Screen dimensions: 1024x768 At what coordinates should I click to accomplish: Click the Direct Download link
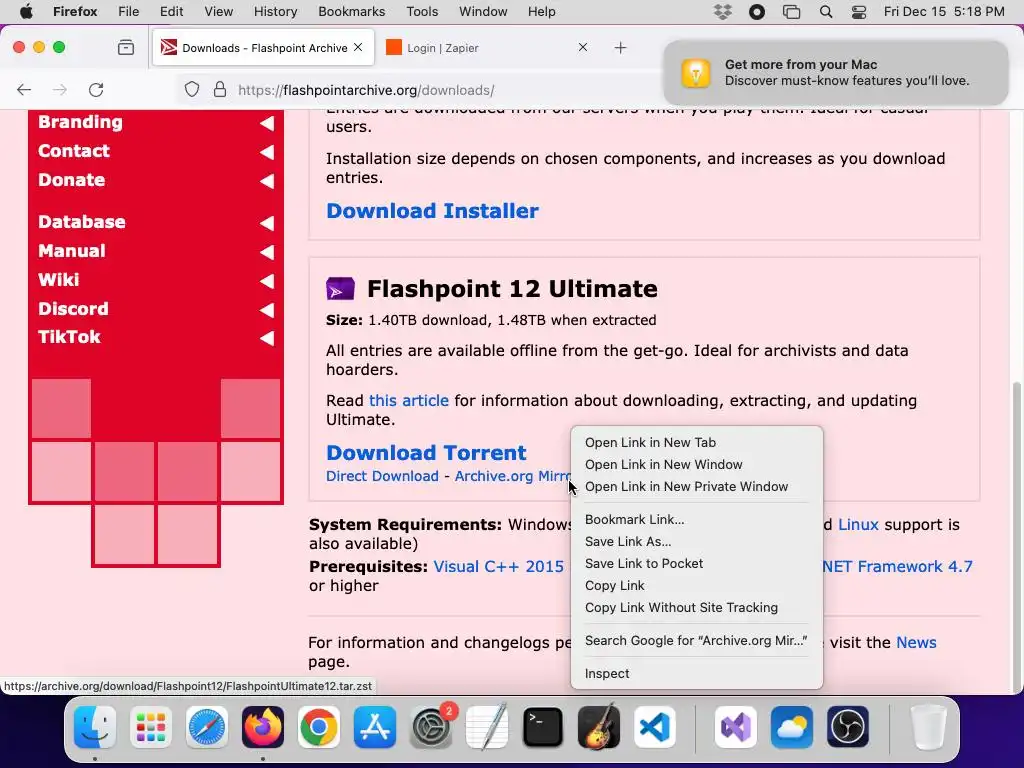pos(382,476)
